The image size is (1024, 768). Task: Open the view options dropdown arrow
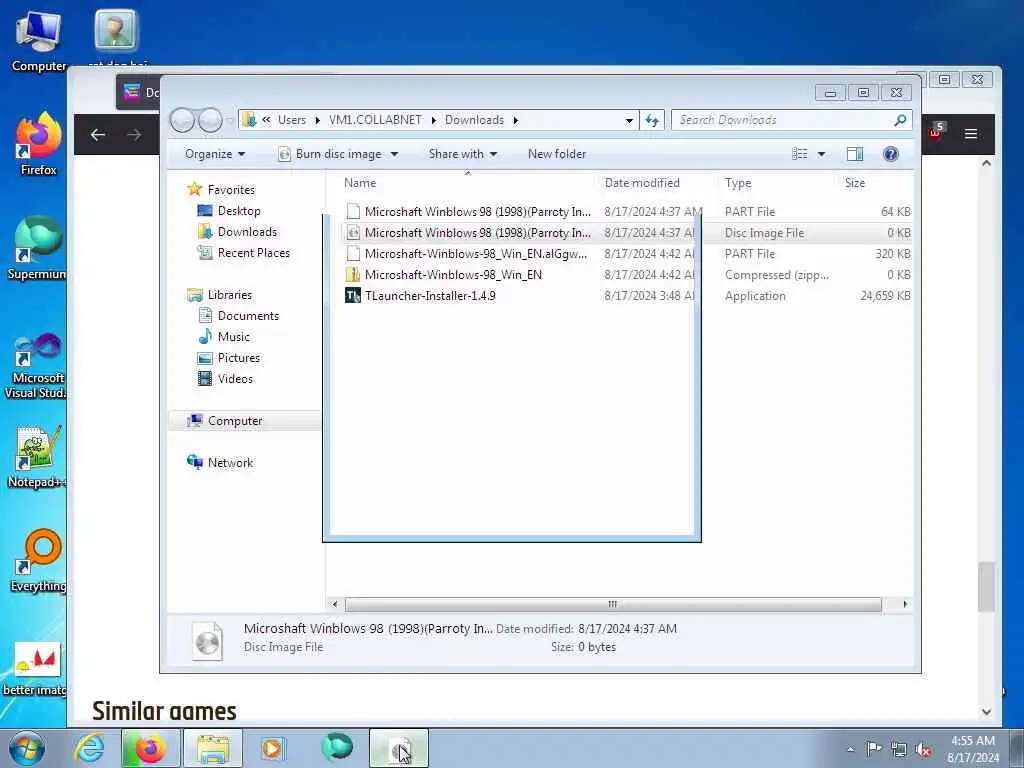822,154
